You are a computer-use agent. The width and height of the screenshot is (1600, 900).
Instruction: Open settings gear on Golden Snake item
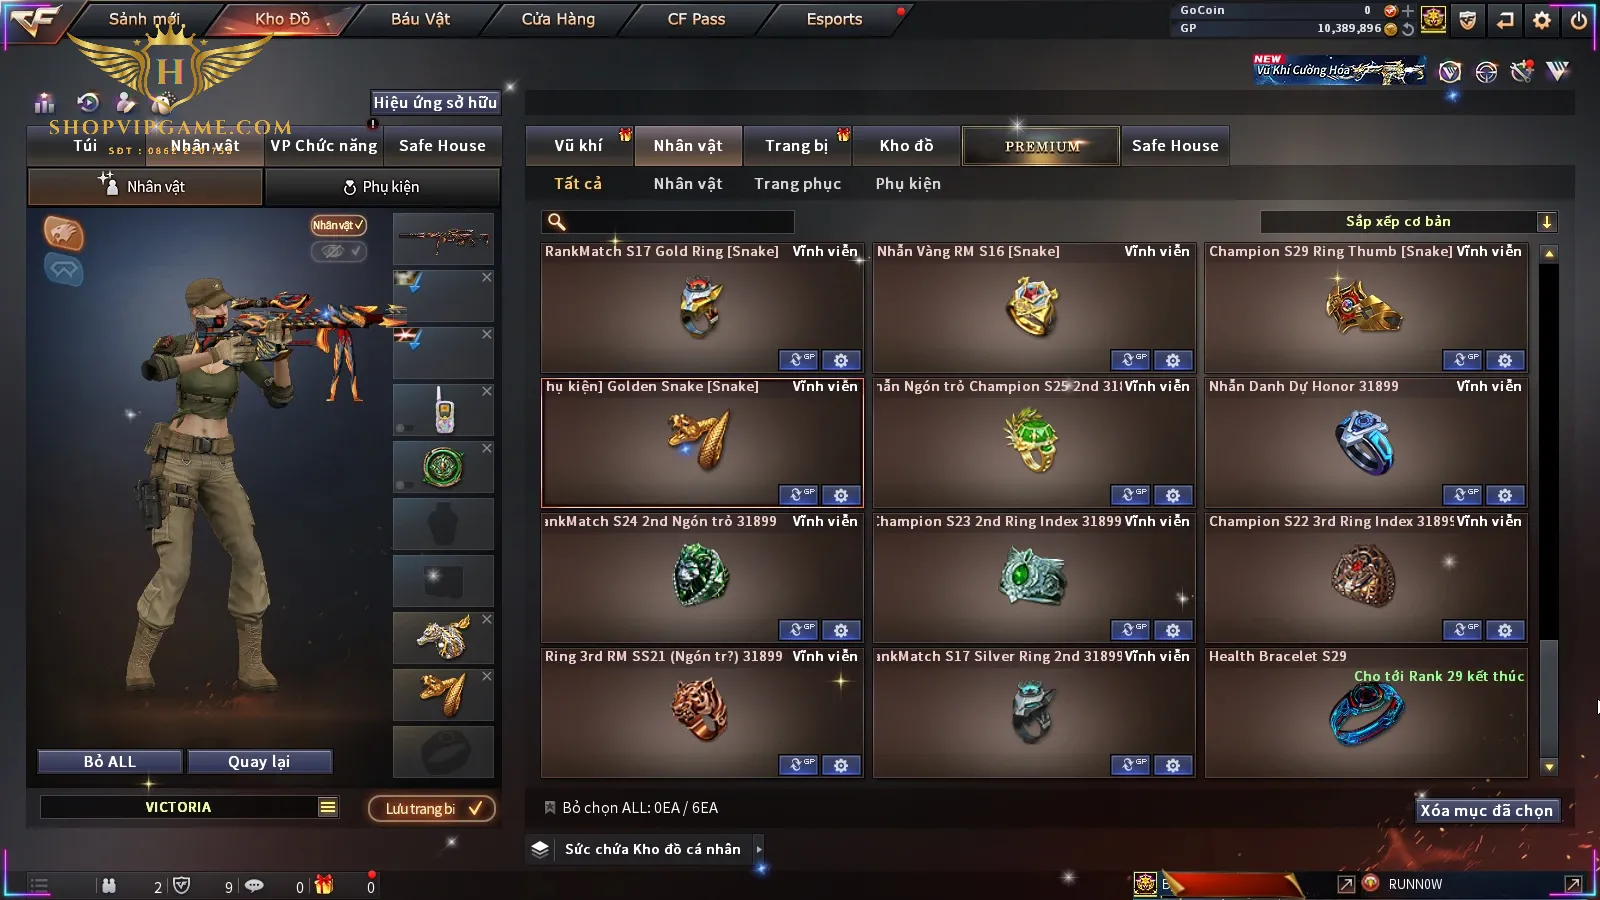click(841, 495)
